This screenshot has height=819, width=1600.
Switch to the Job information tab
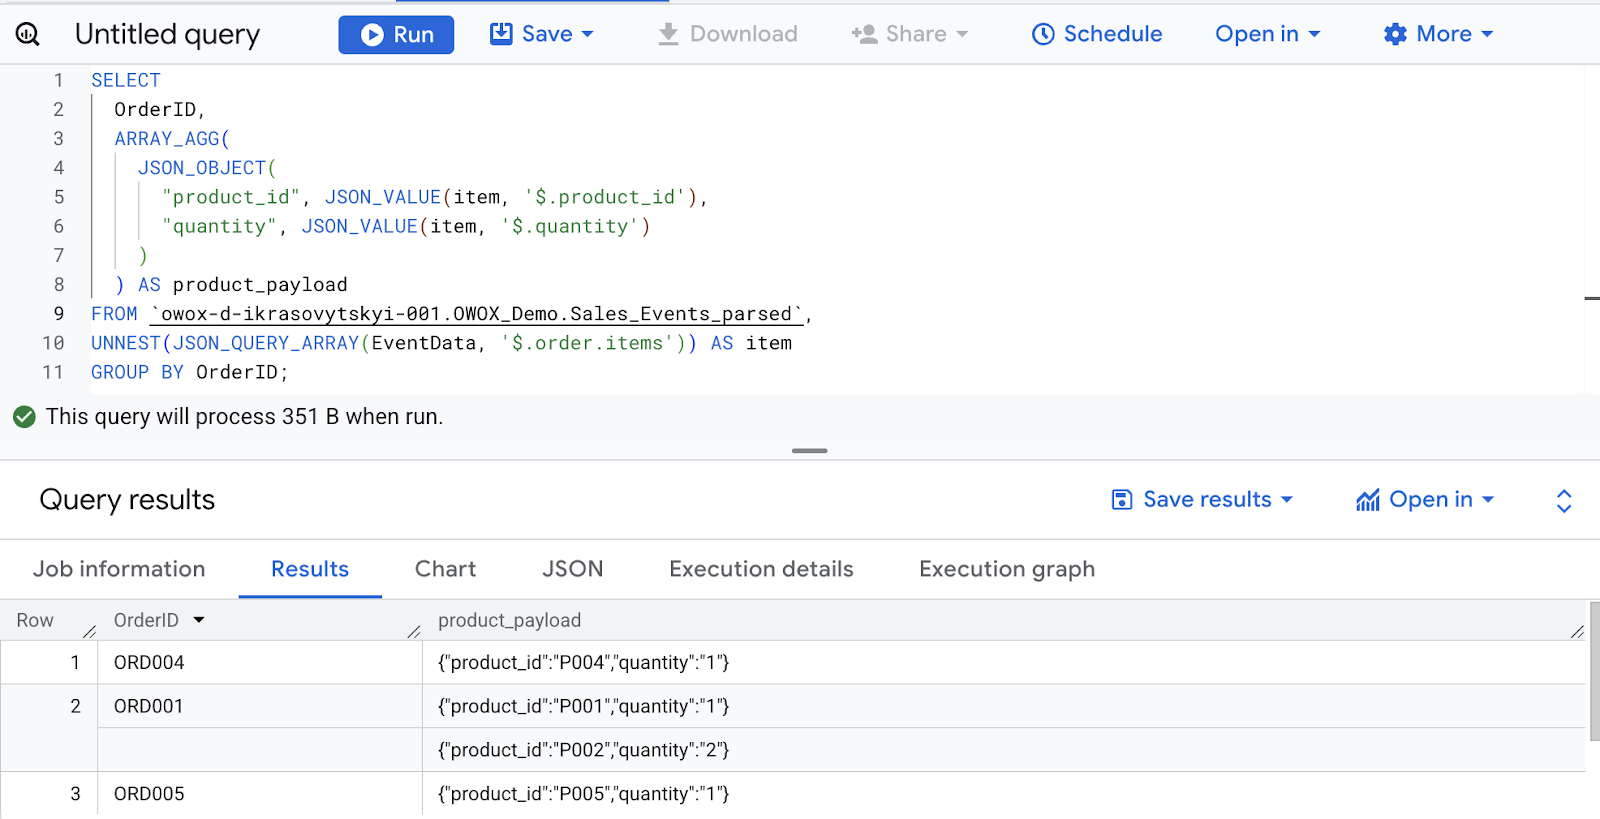point(119,569)
